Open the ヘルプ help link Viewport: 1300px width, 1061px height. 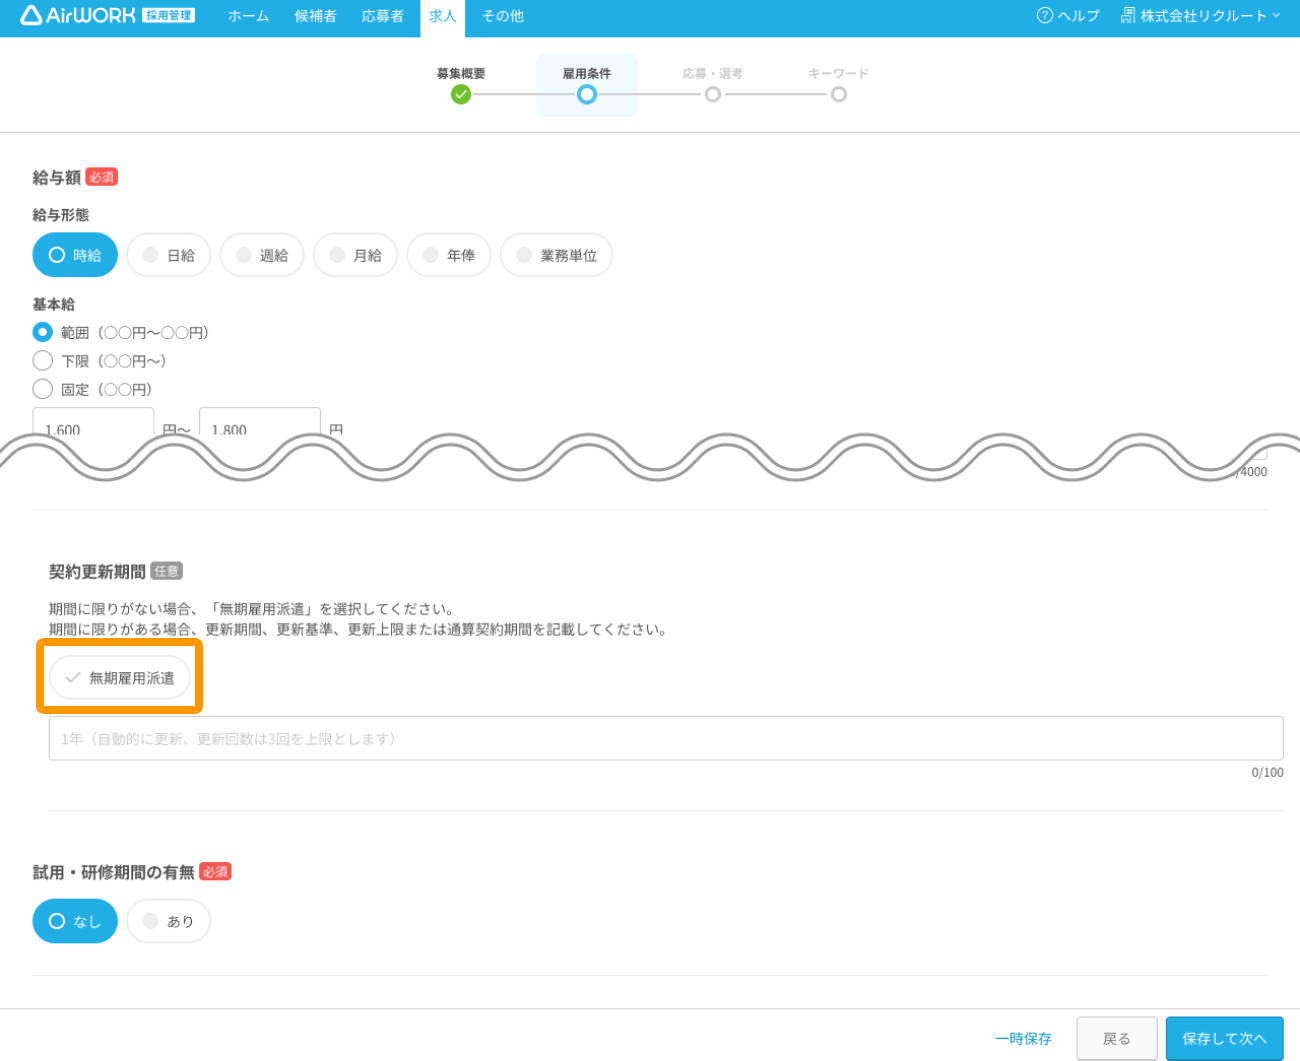[x=1068, y=16]
